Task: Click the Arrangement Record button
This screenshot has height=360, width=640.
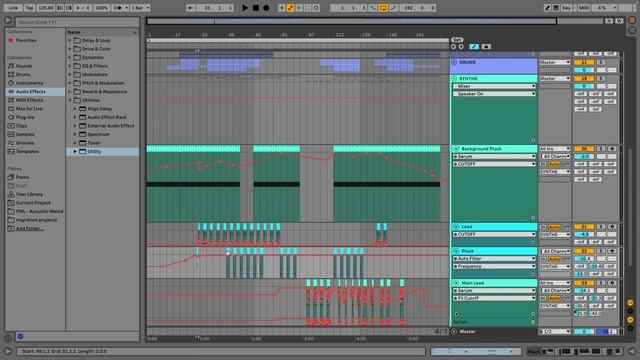Action: point(266,8)
